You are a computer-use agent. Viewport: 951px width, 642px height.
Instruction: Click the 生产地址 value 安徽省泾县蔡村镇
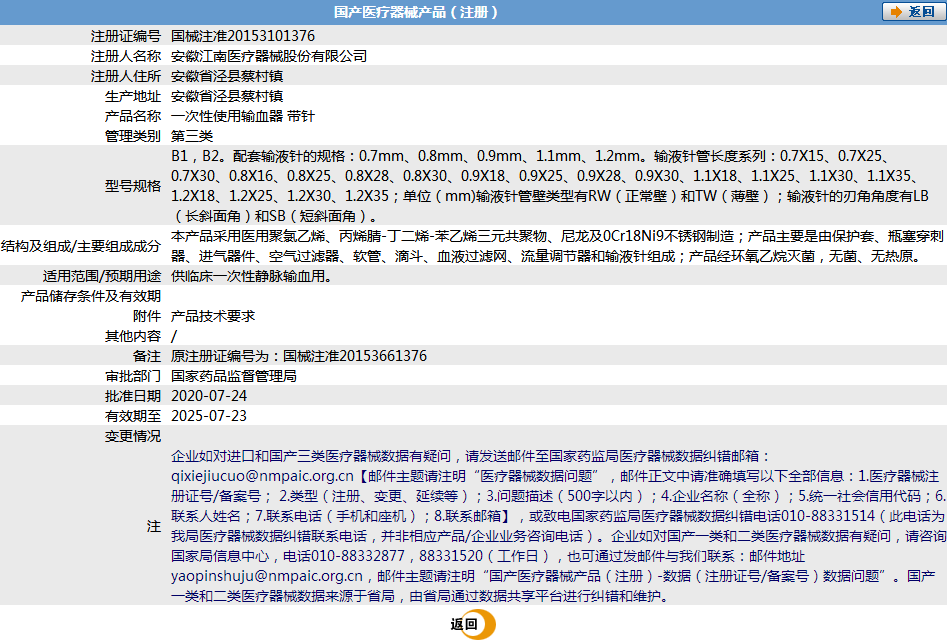point(227,96)
